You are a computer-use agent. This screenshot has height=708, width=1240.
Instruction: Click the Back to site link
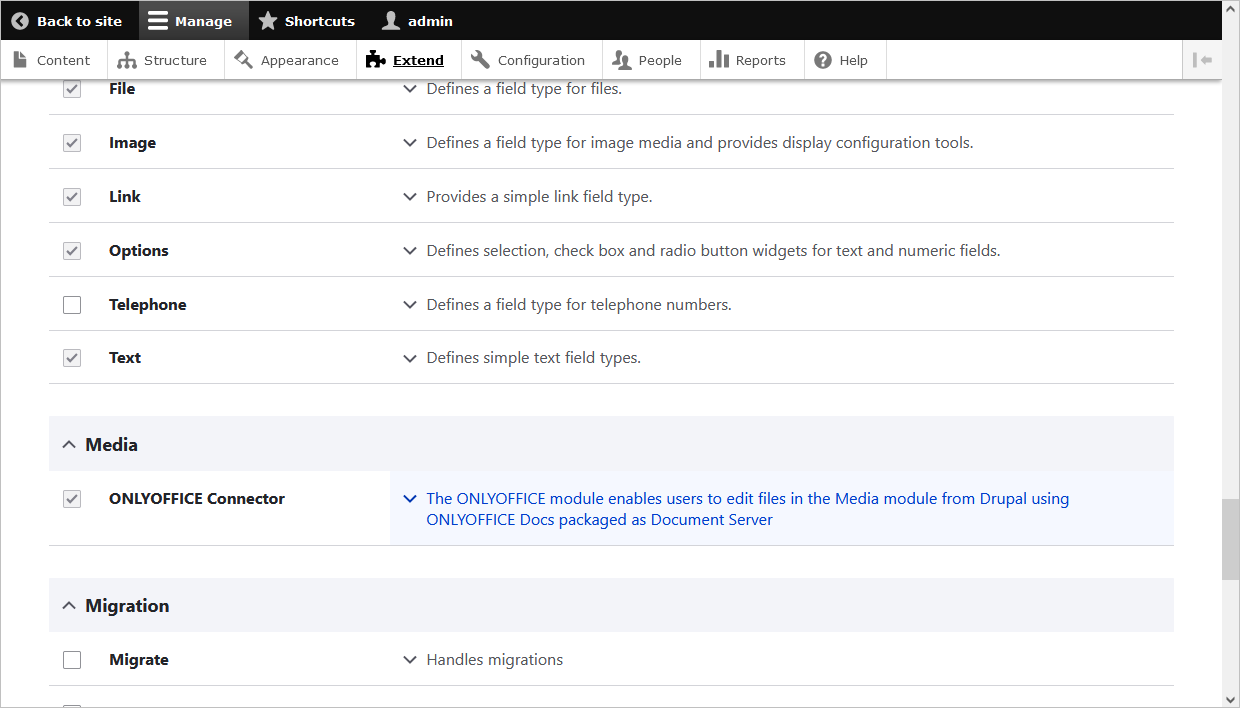coord(69,20)
